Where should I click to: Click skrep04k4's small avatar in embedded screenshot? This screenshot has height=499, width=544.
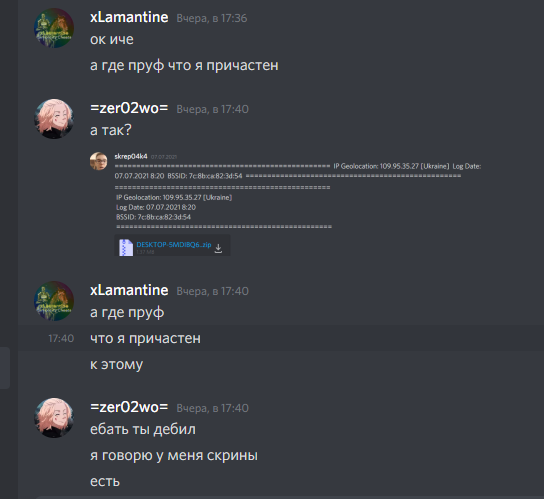click(99, 161)
